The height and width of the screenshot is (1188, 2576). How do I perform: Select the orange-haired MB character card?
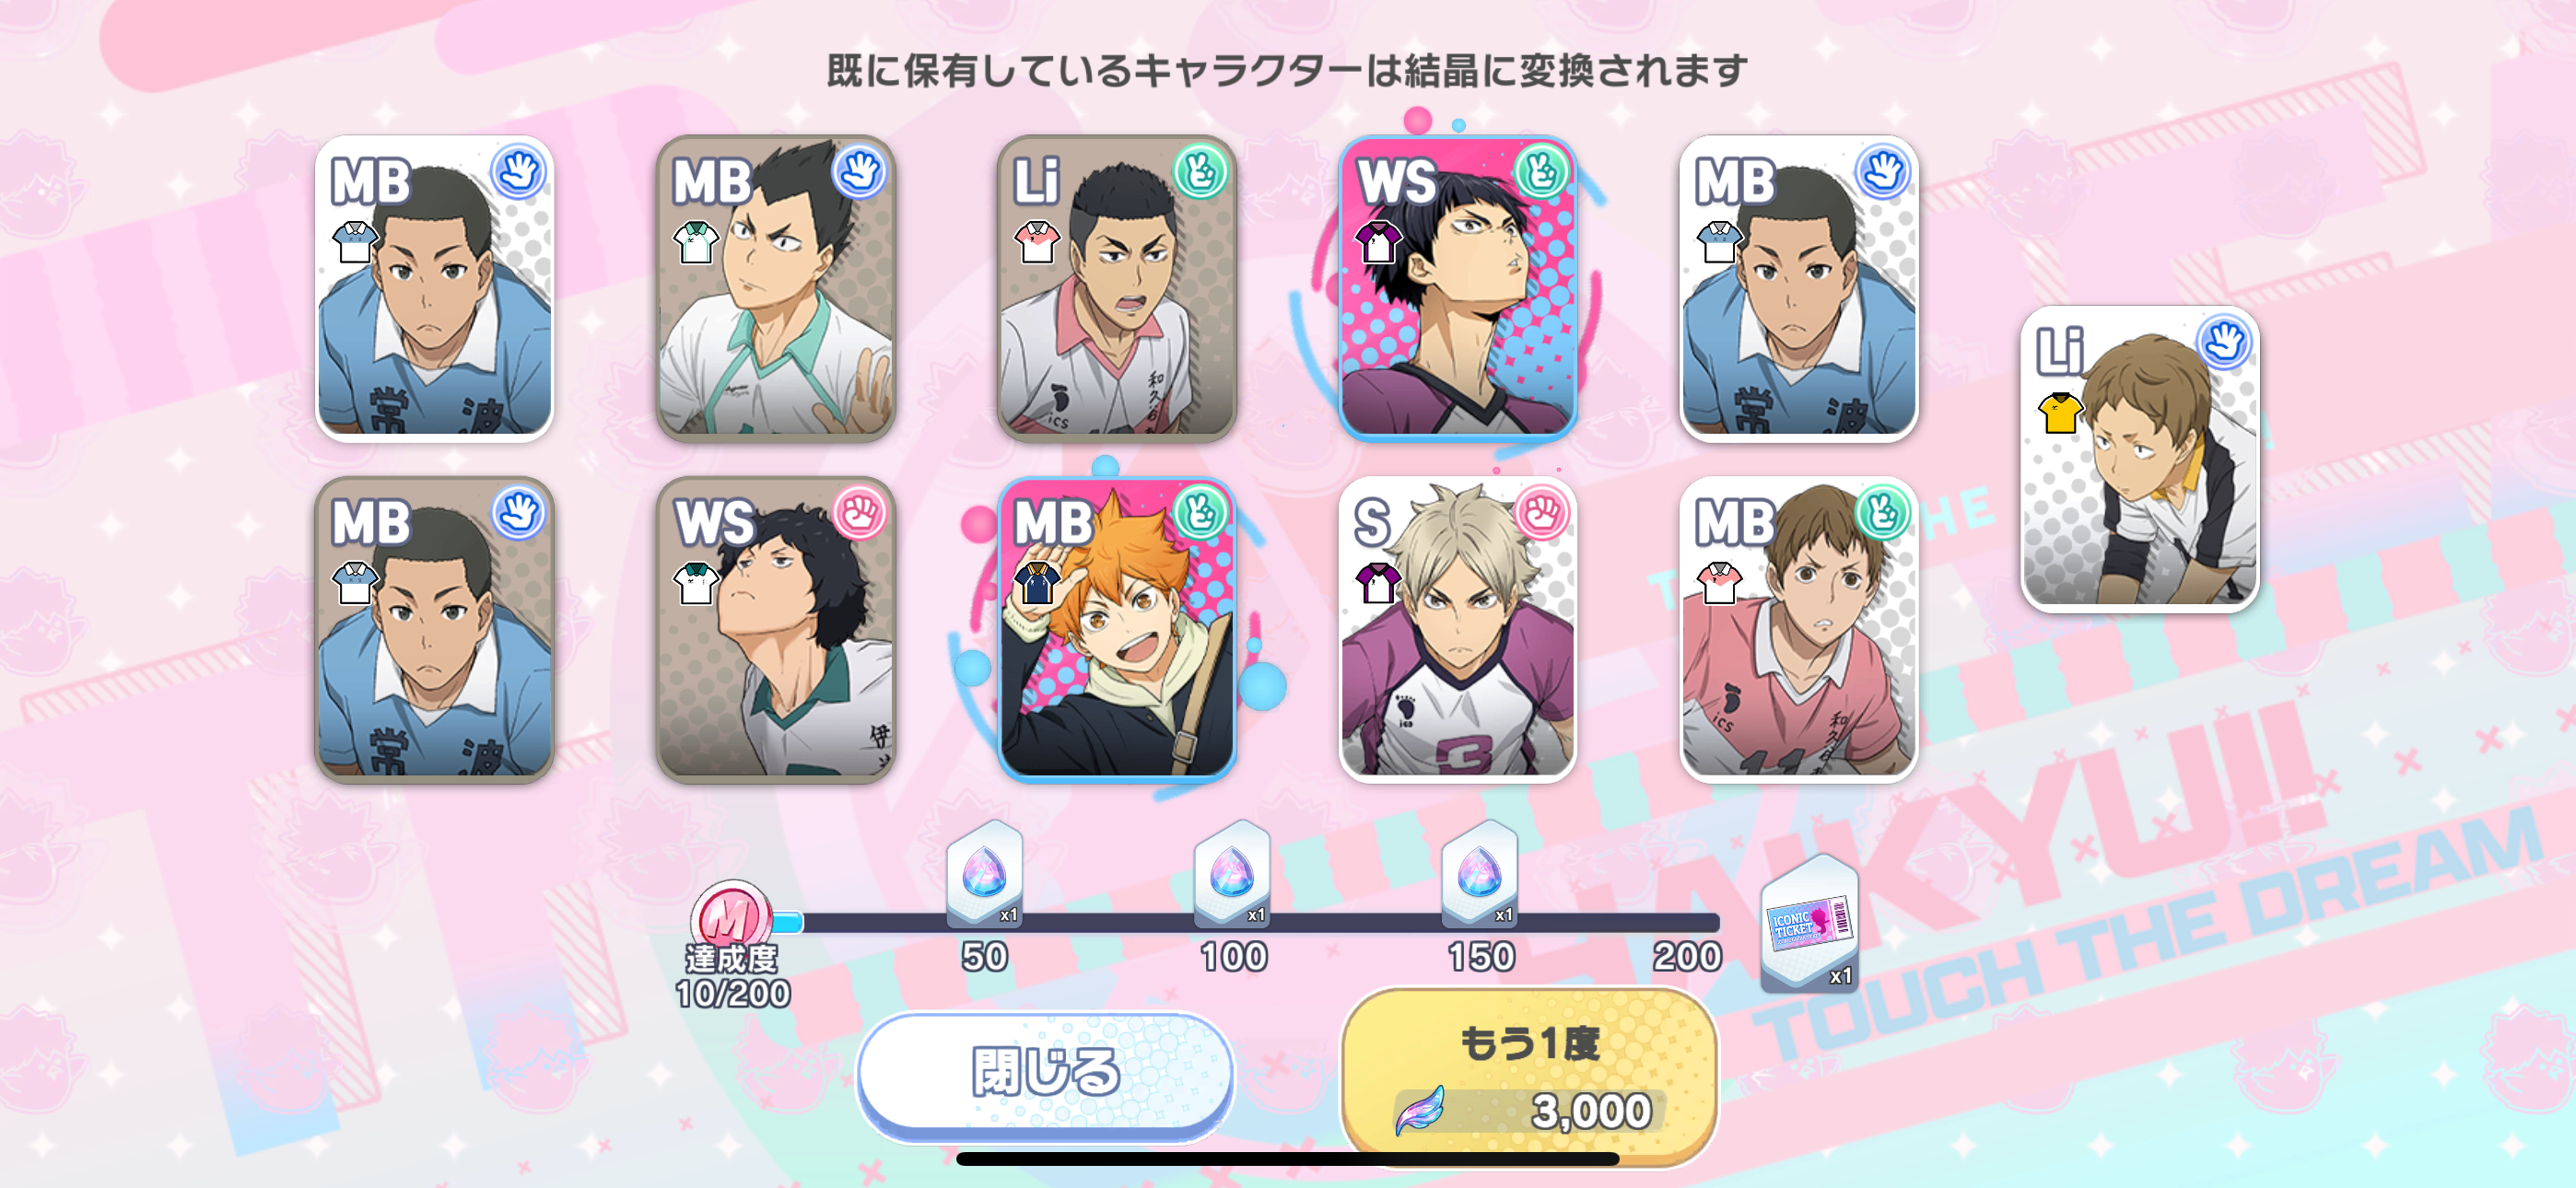[x=1117, y=630]
